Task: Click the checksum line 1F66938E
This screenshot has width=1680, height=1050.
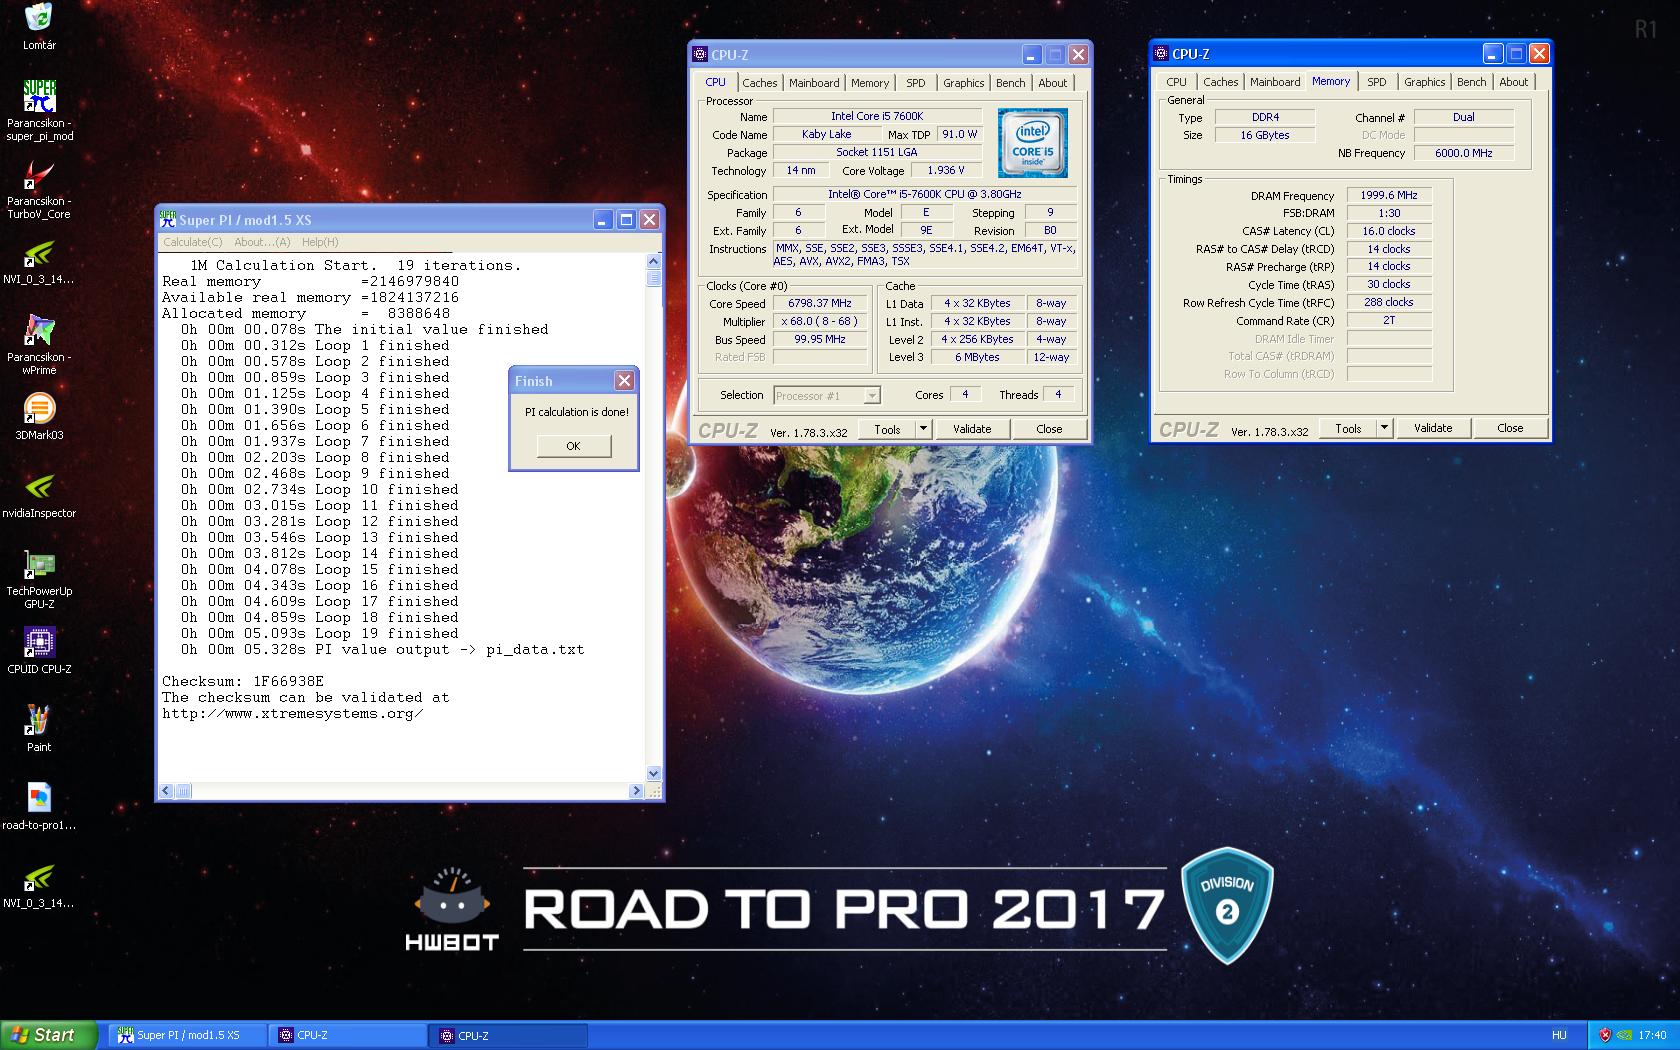Action: point(243,681)
